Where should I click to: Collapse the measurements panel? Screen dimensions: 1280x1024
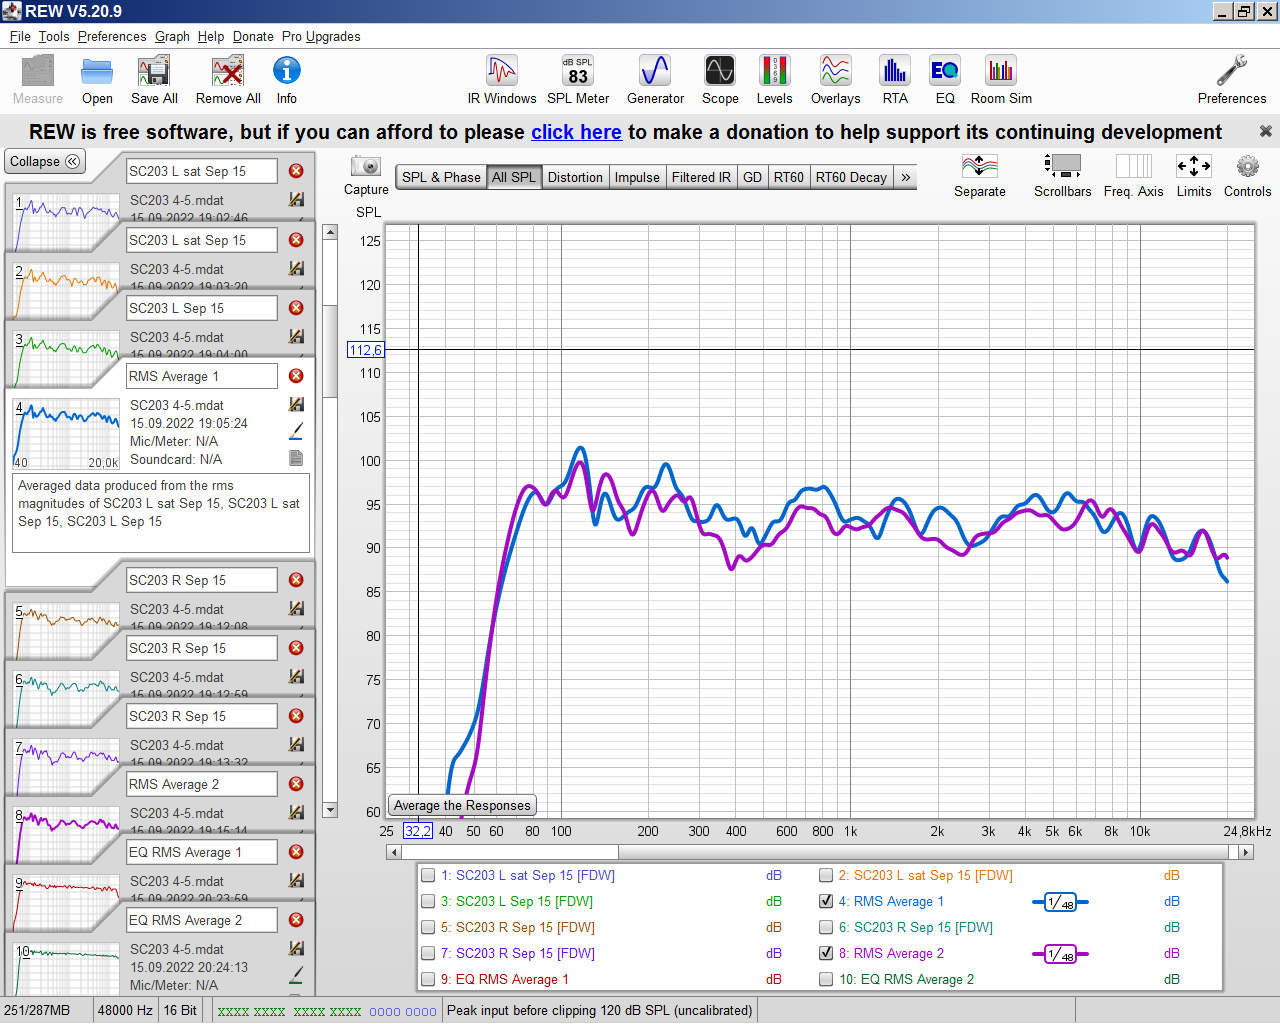click(45, 161)
